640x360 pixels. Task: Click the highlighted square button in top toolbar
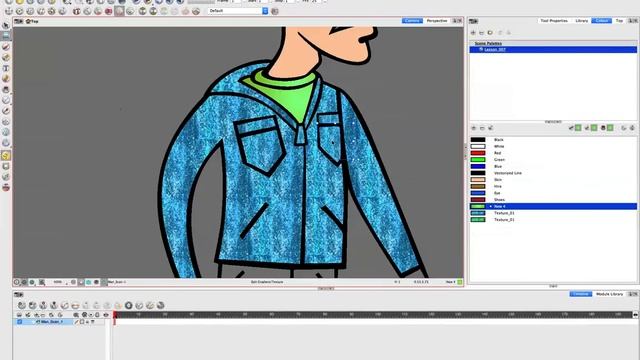click(x=119, y=11)
